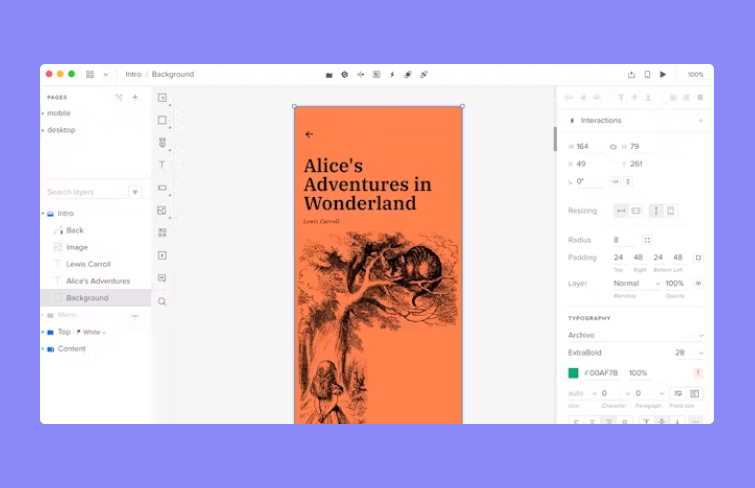Set horizontal resizing to fill container
The width and height of the screenshot is (755, 488).
point(636,211)
